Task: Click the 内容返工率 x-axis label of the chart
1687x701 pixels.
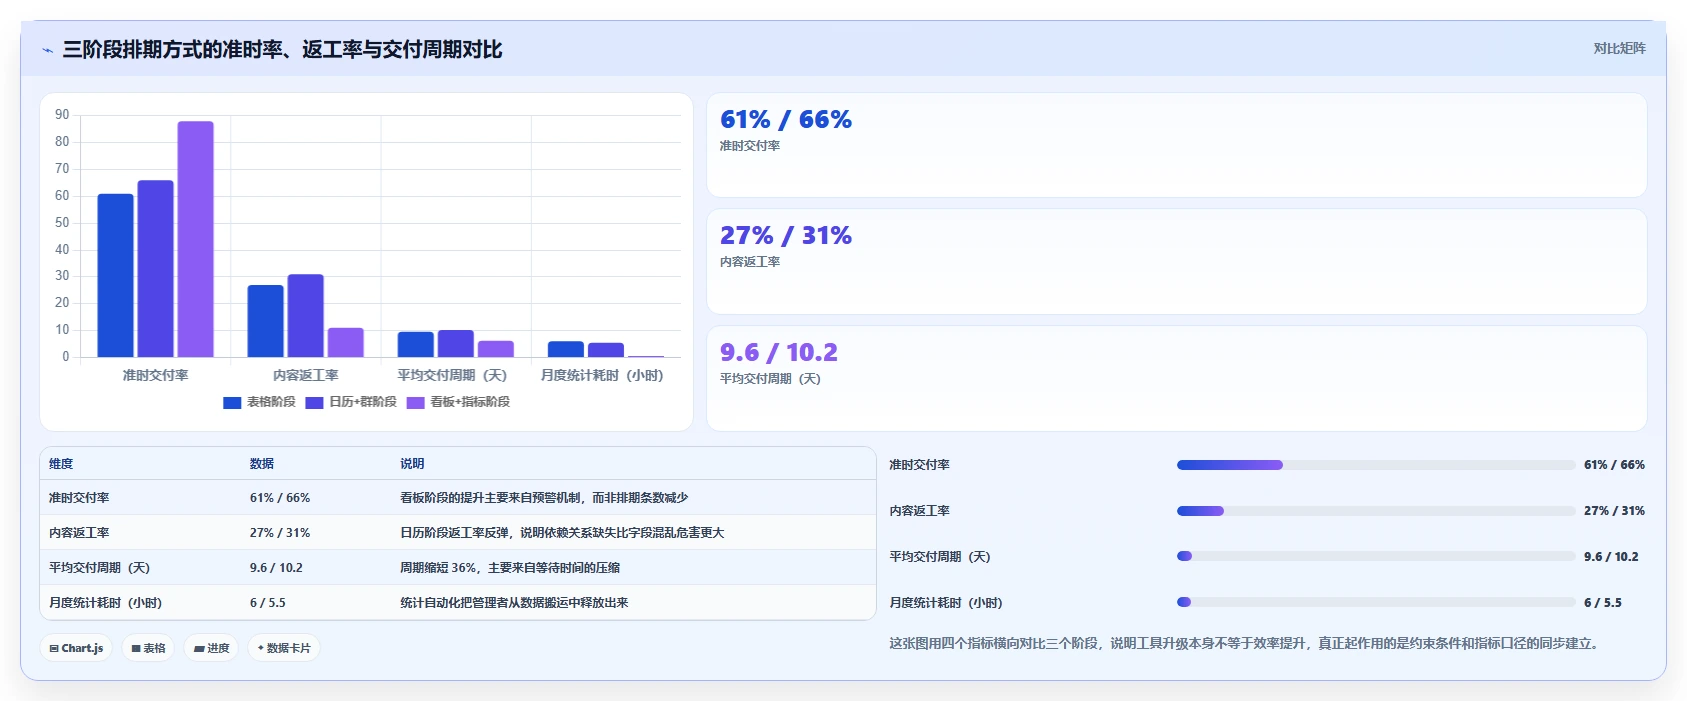Action: (x=305, y=375)
